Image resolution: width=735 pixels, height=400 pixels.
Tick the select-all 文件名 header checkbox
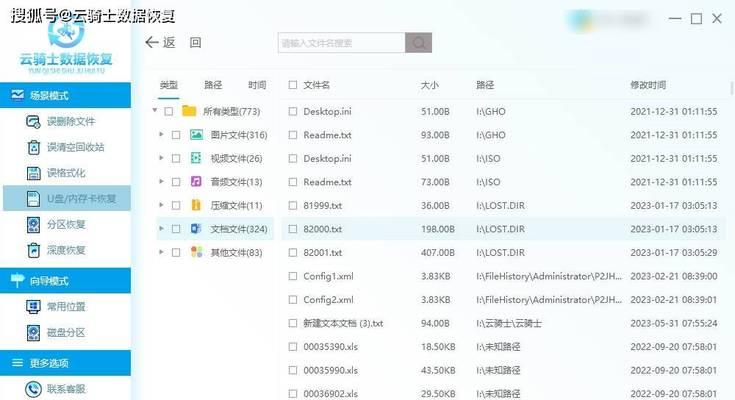point(293,85)
